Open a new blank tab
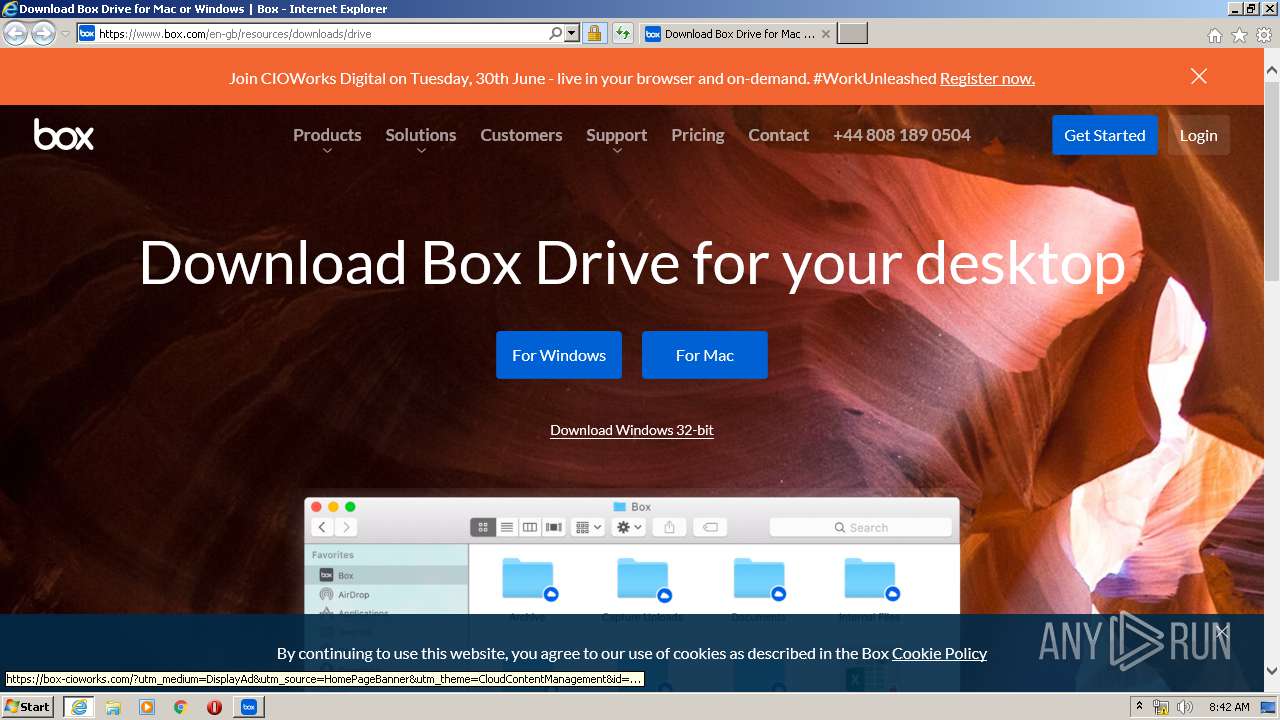The image size is (1280, 720). 852,34
